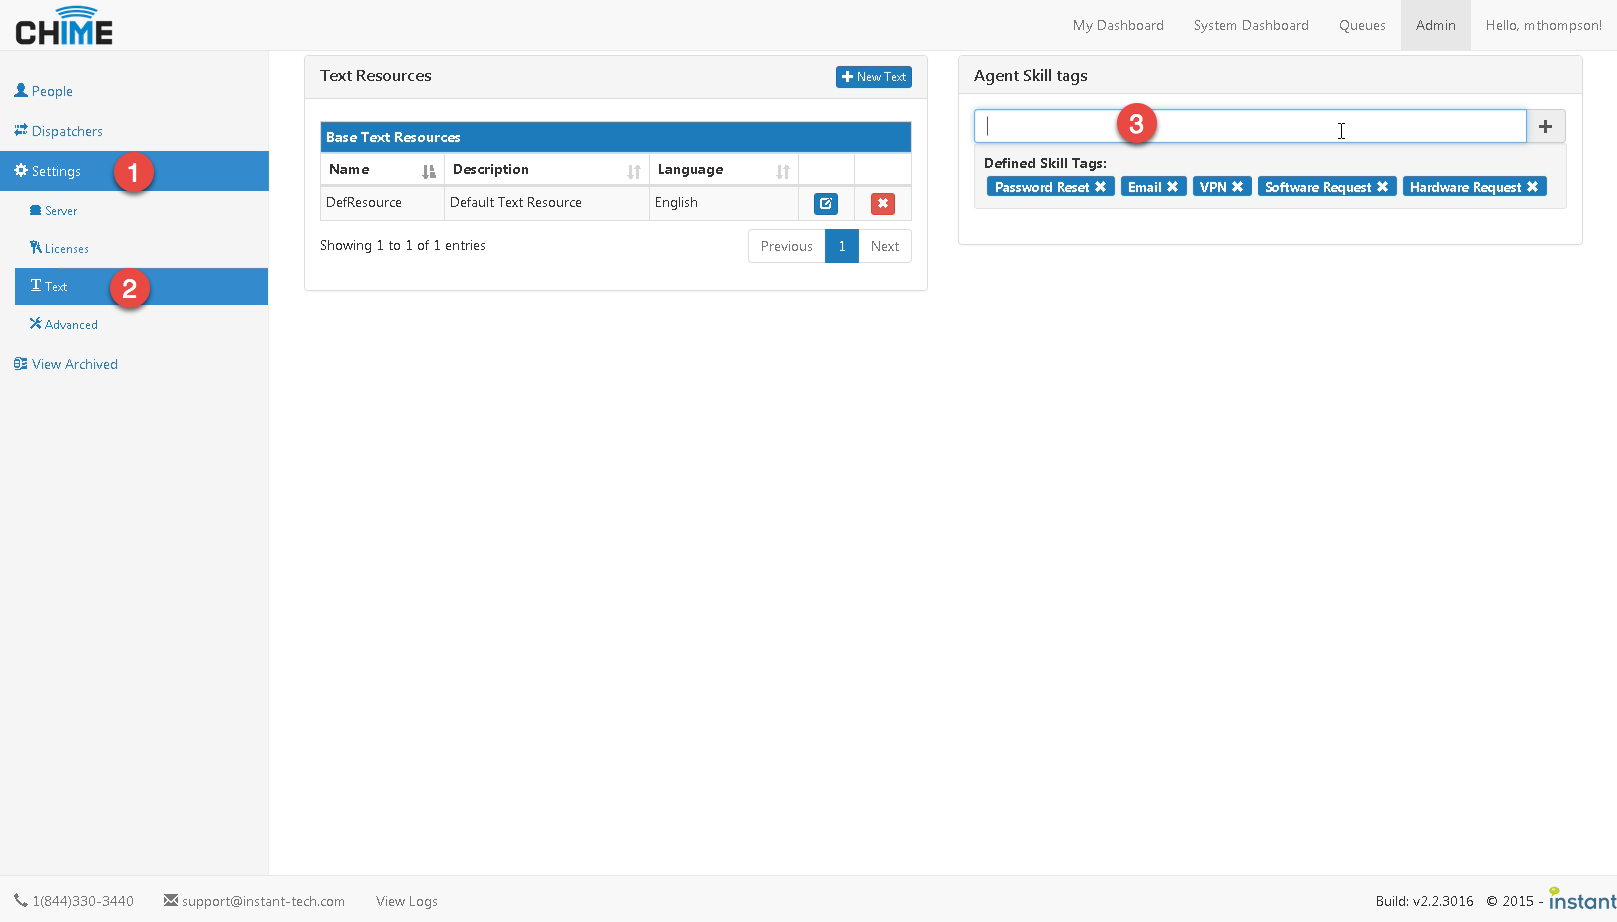
Task: Sort table by Name column
Action: [x=382, y=170]
